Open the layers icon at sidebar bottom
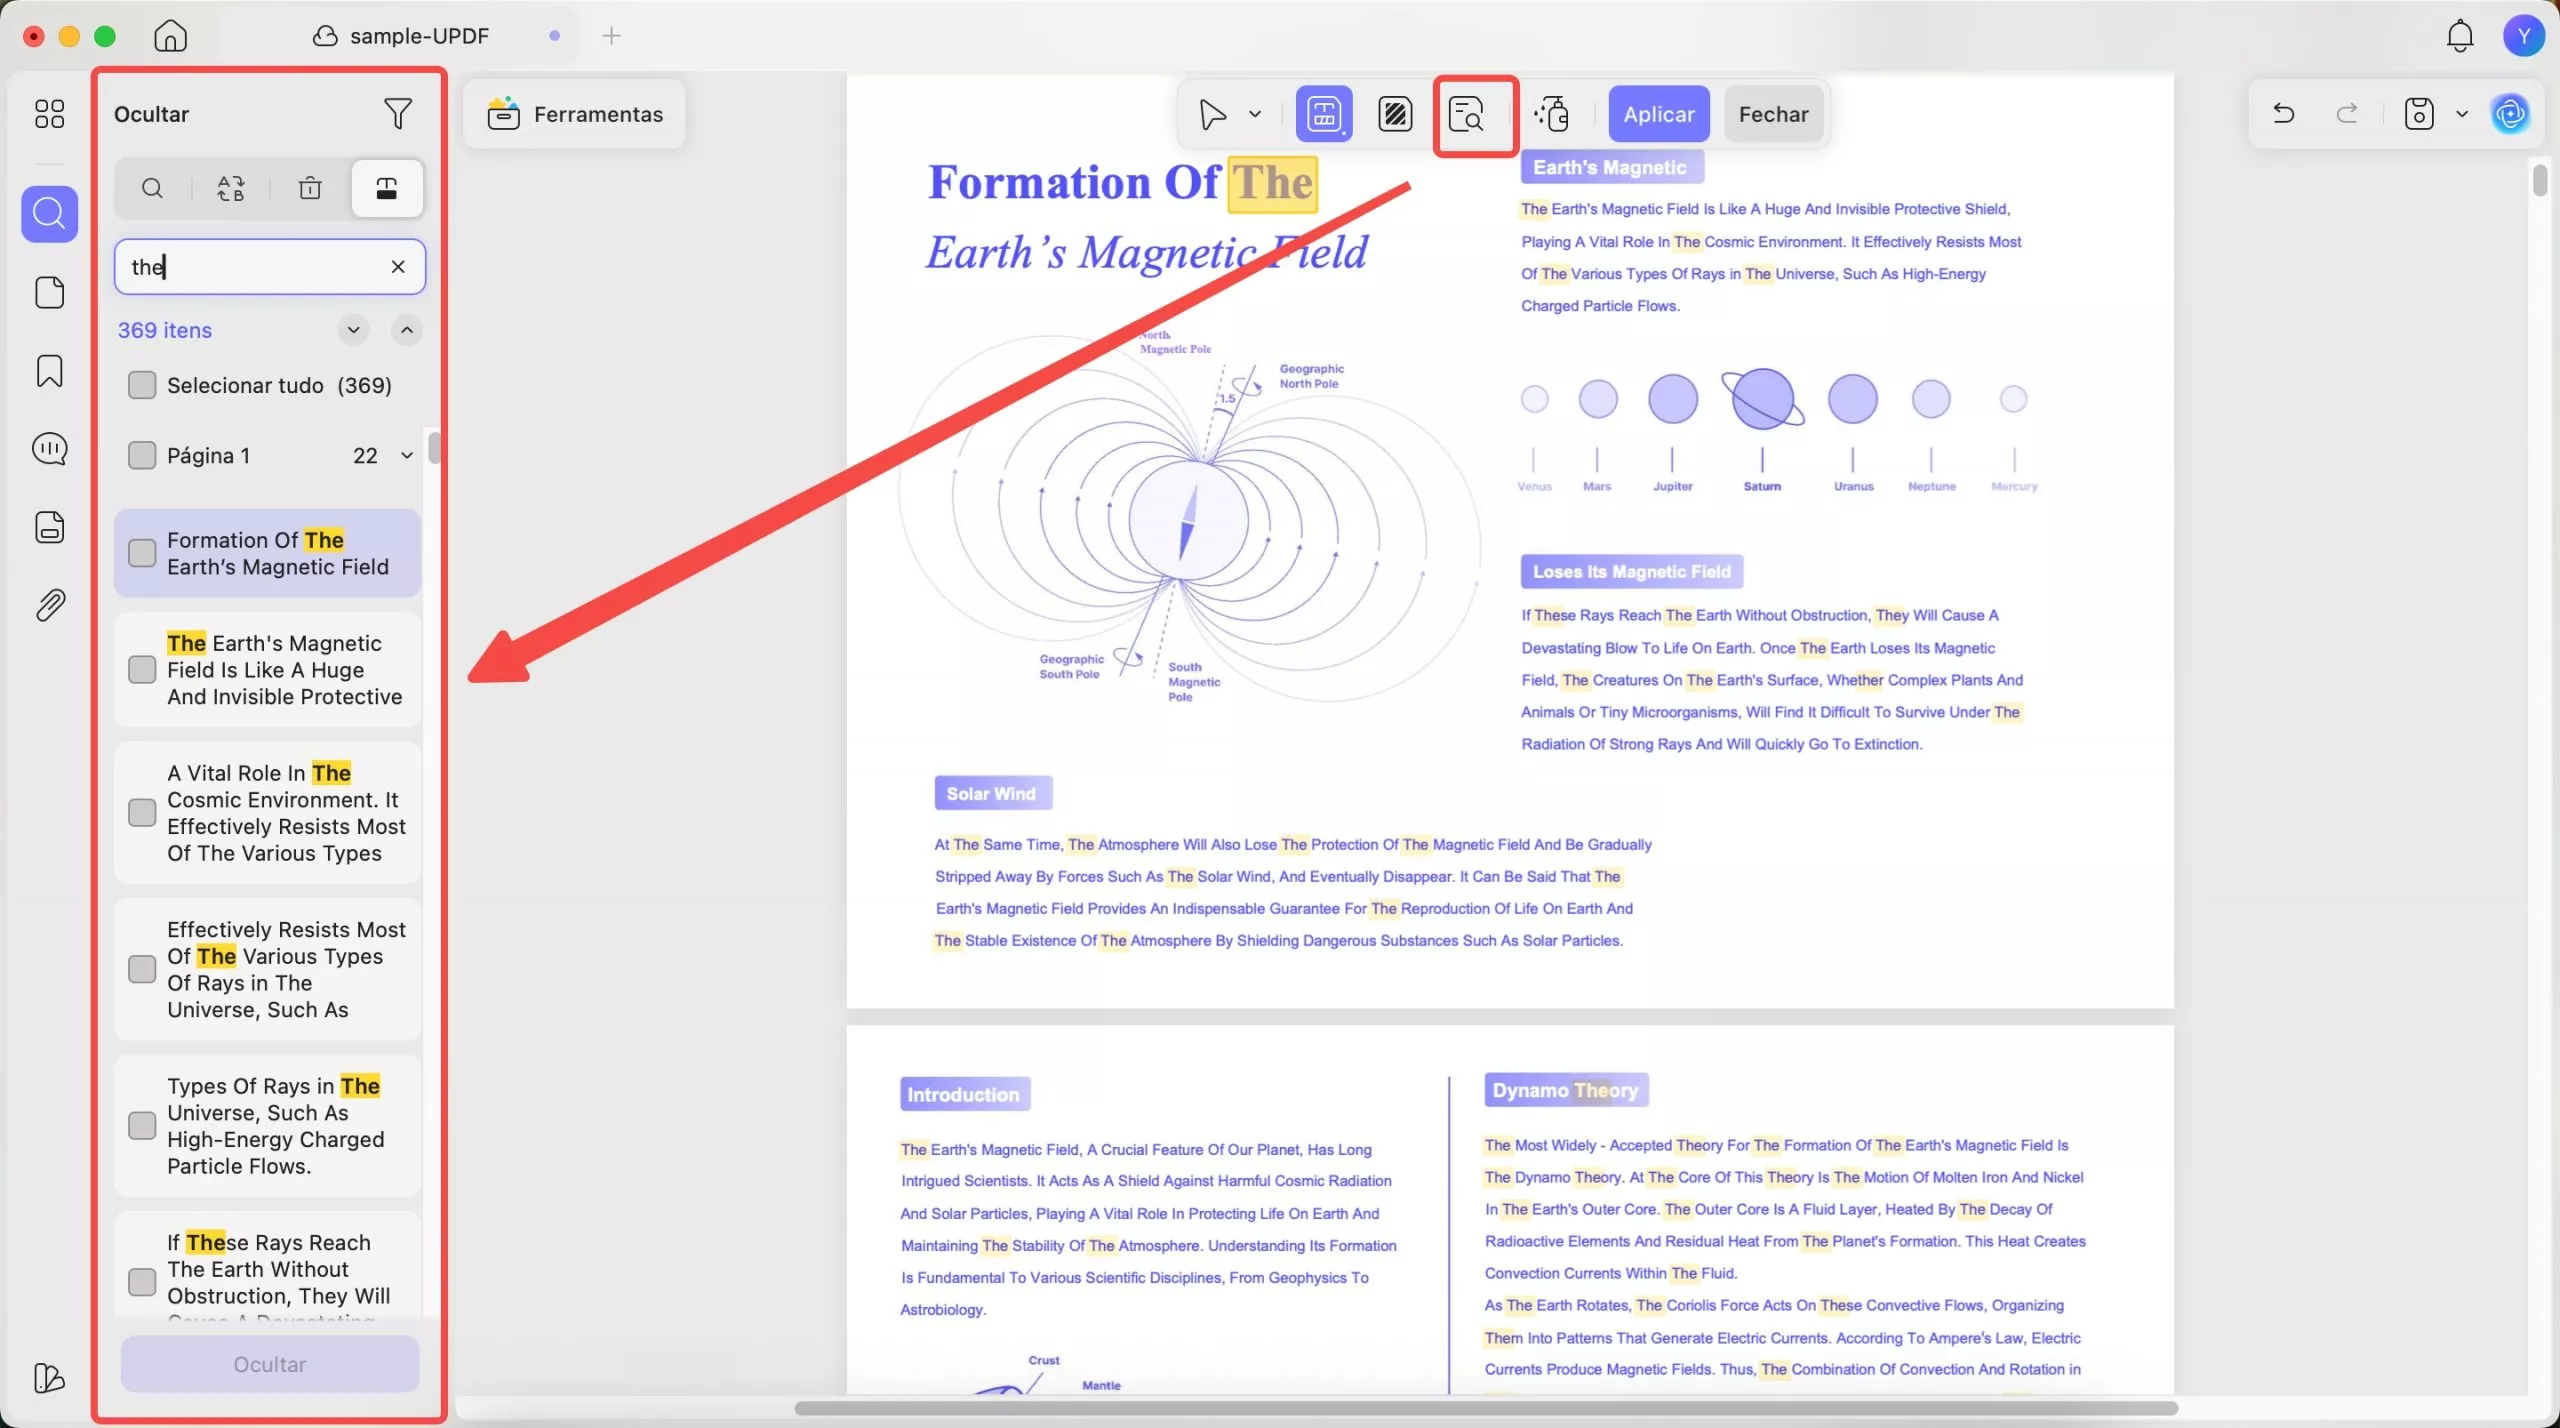This screenshot has height=1428, width=2560. point(49,1378)
